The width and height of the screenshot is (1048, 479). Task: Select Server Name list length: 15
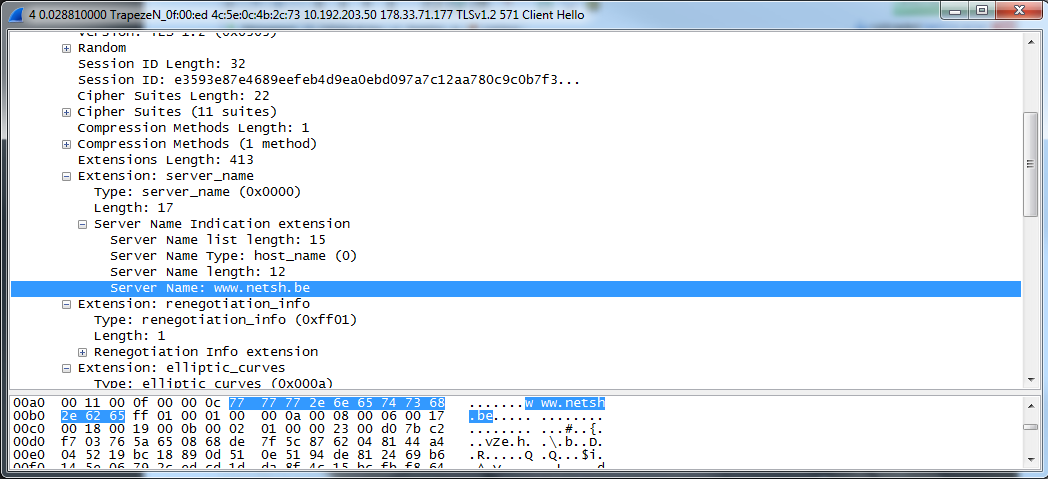[x=218, y=240]
